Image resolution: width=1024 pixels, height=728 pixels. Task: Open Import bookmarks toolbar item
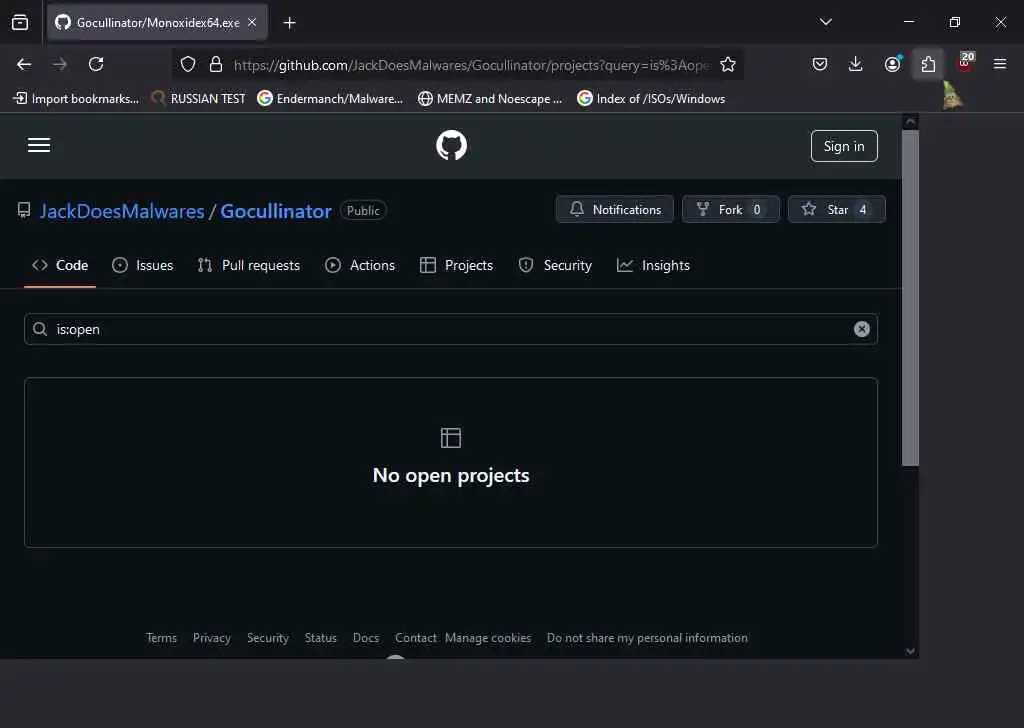76,99
